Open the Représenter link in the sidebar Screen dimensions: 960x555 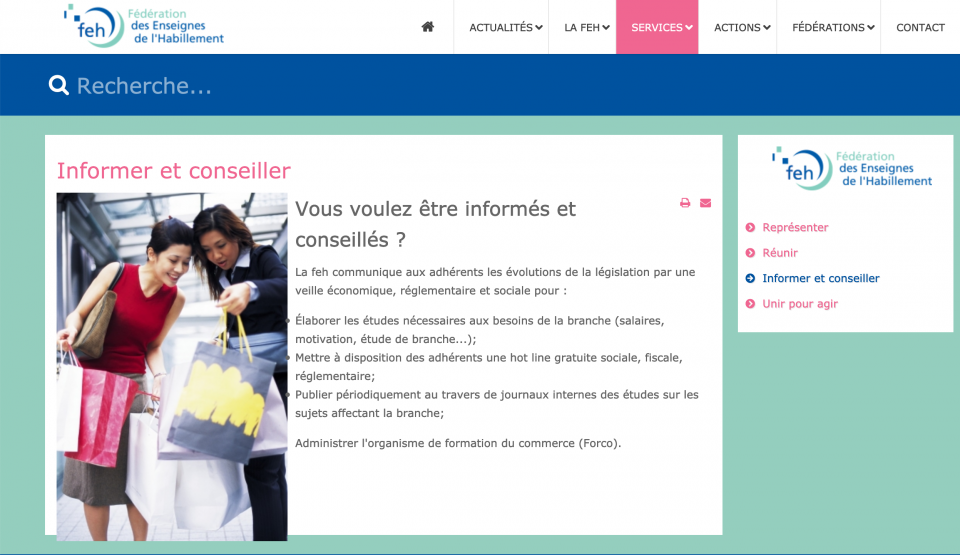click(795, 228)
